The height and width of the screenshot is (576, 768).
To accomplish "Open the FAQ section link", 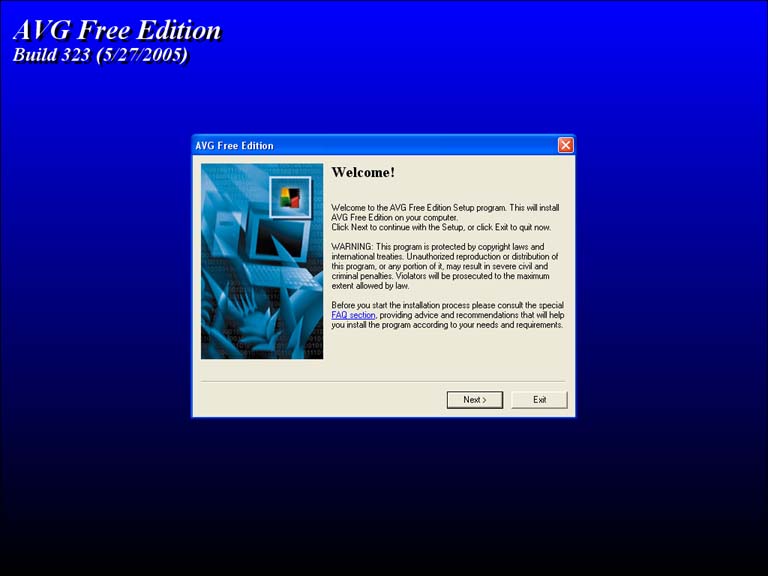I will click(353, 315).
